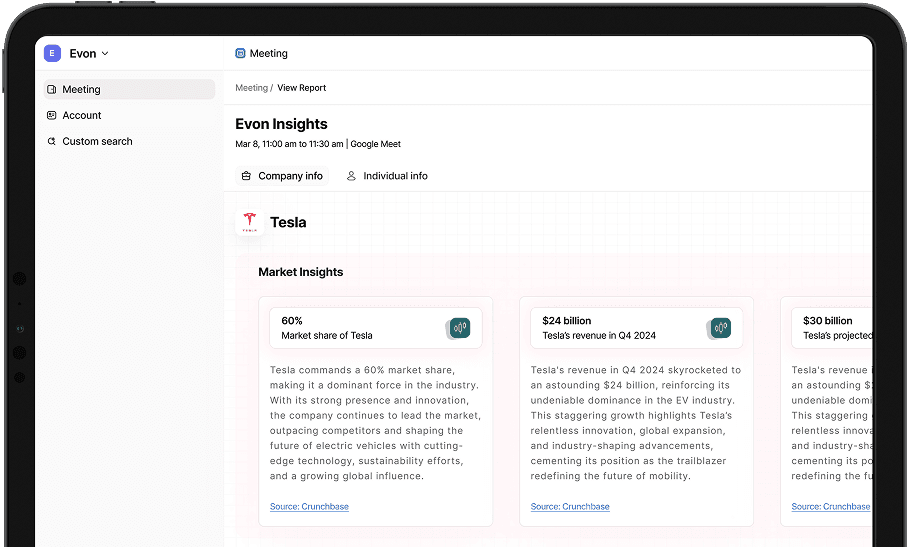Open Crunchbase source under $30 billion card
Image resolution: width=907 pixels, height=547 pixels.
831,507
